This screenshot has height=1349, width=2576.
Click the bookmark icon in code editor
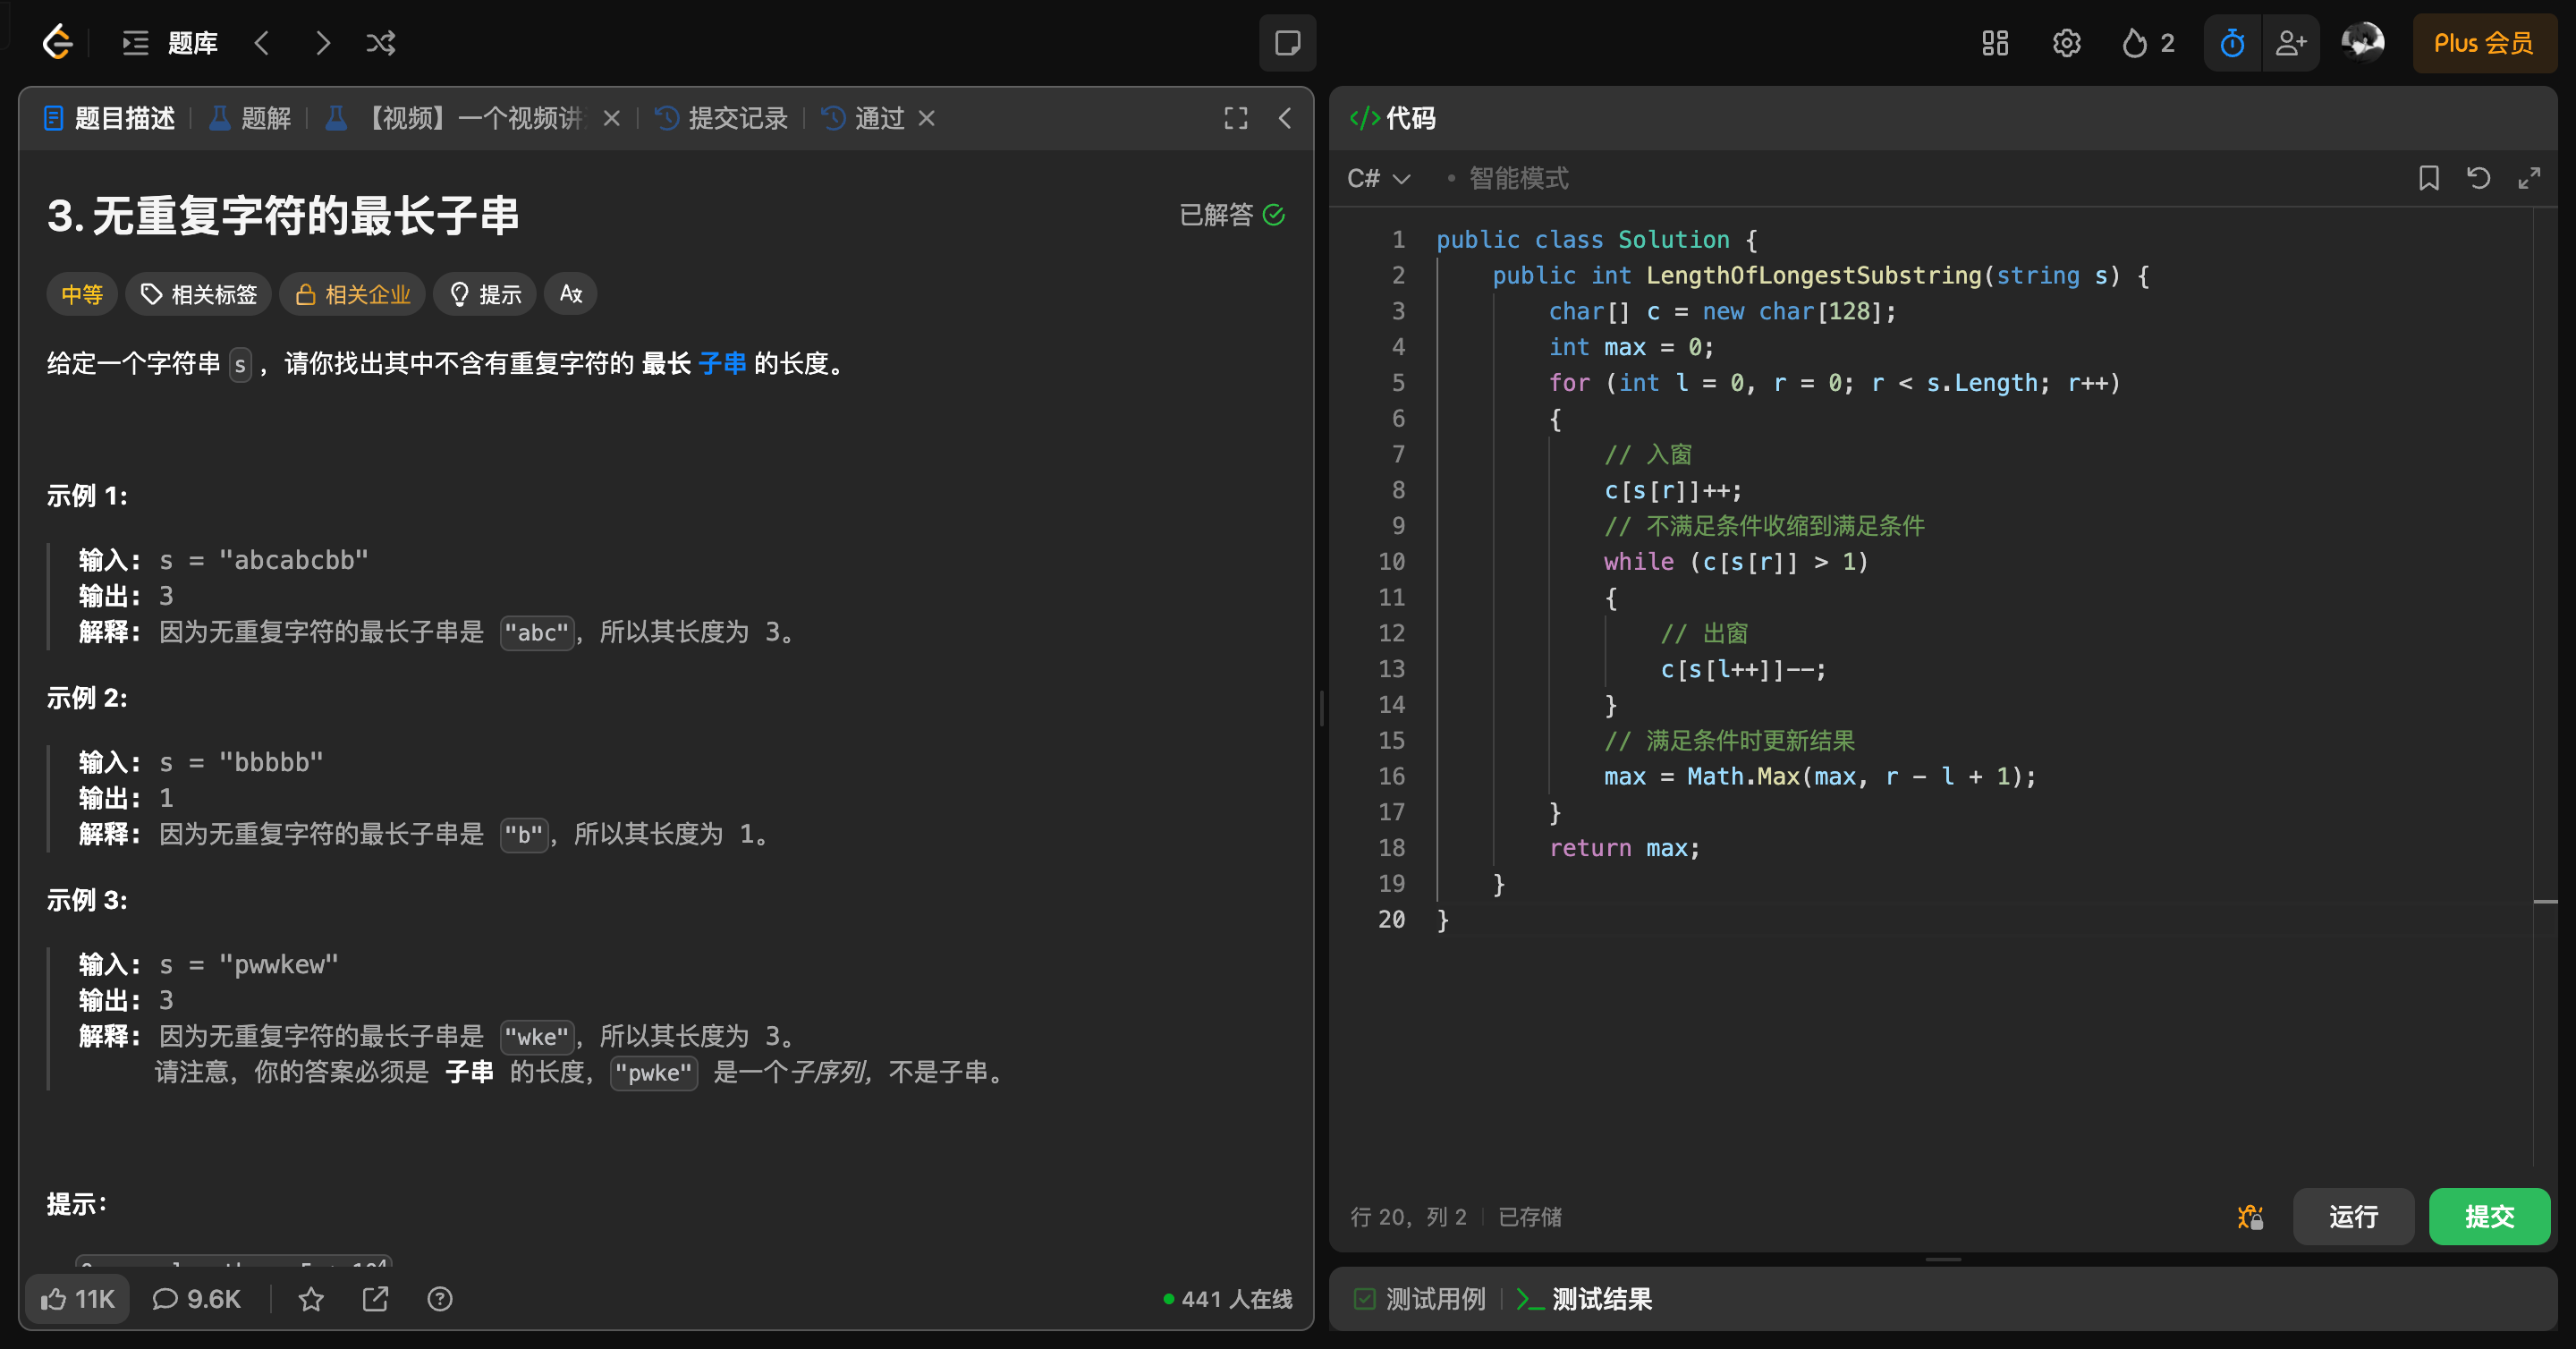2428,178
